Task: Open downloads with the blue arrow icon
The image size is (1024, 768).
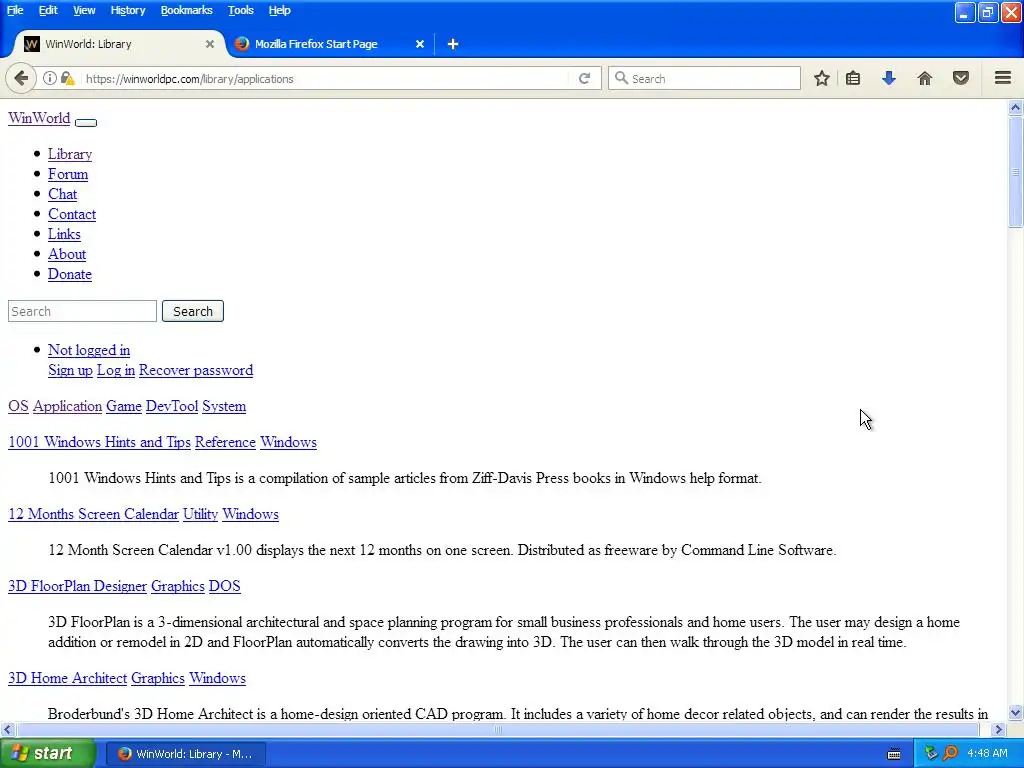Action: pyautogui.click(x=889, y=78)
